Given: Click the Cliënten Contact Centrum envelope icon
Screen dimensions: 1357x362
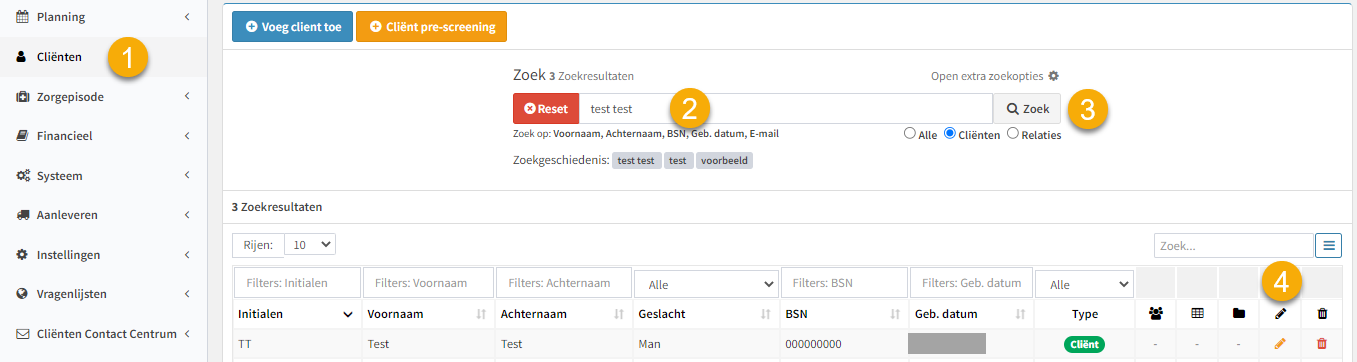Looking at the screenshot, I should tap(22, 334).
